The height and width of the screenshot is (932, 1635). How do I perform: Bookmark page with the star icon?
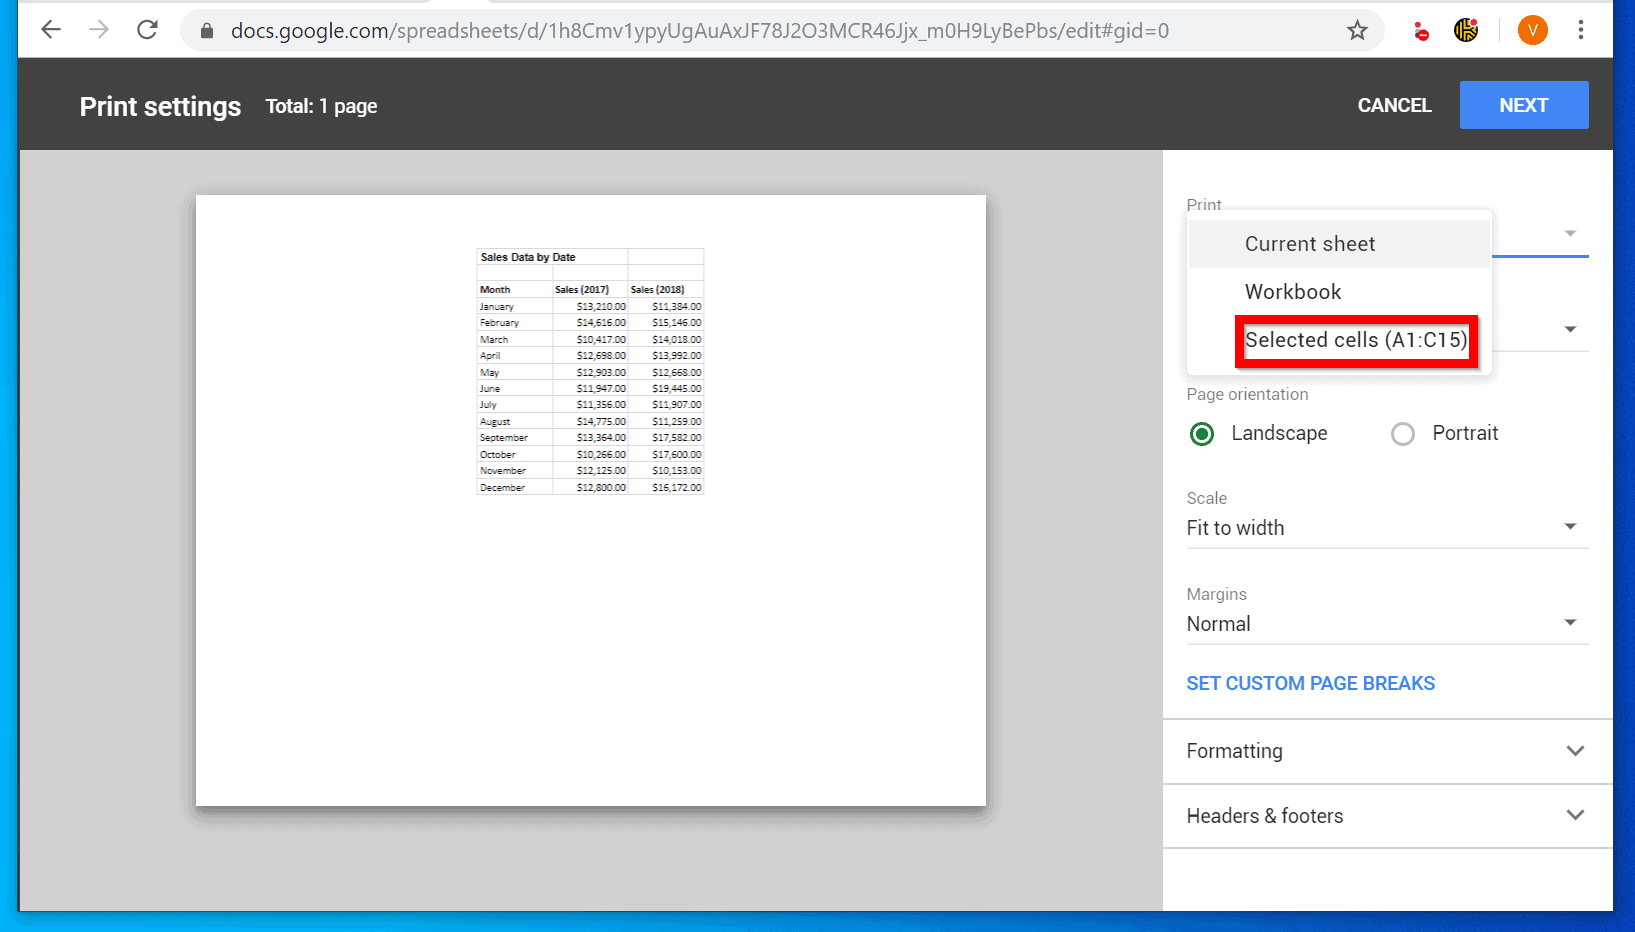point(1357,31)
